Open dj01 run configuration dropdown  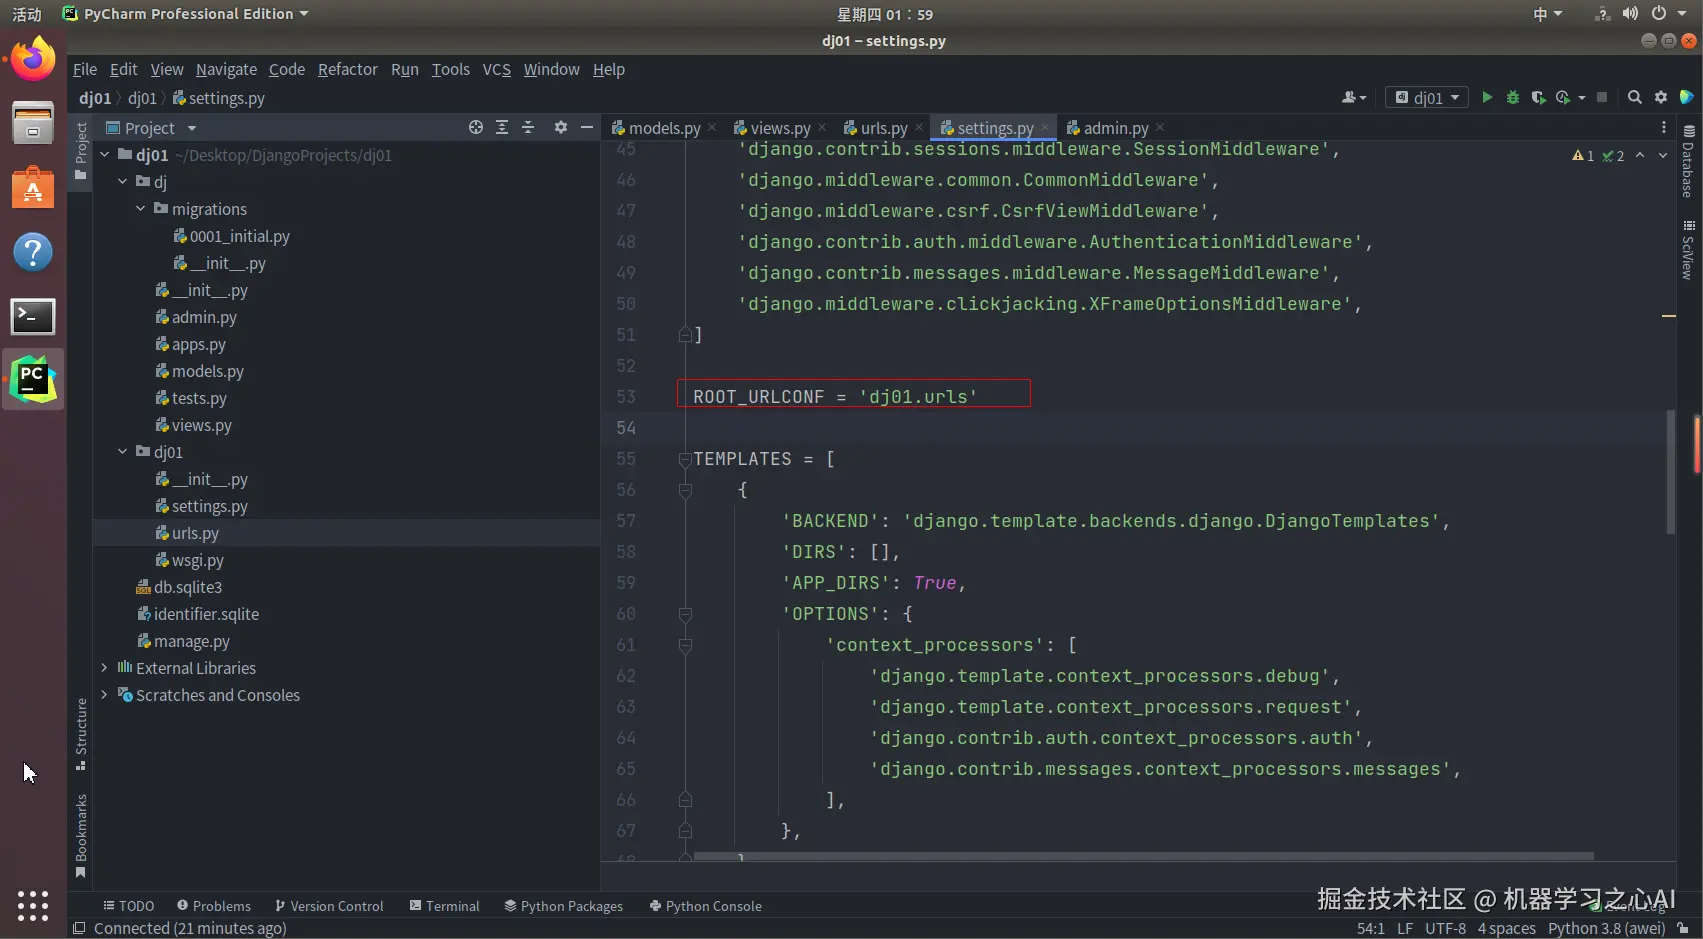(x=1428, y=97)
